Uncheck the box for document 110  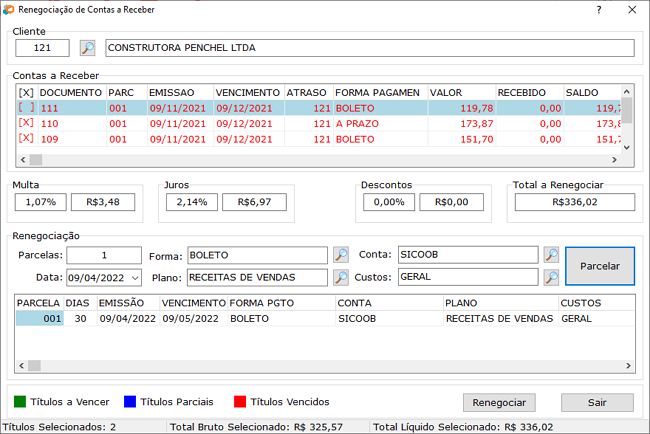[x=26, y=123]
